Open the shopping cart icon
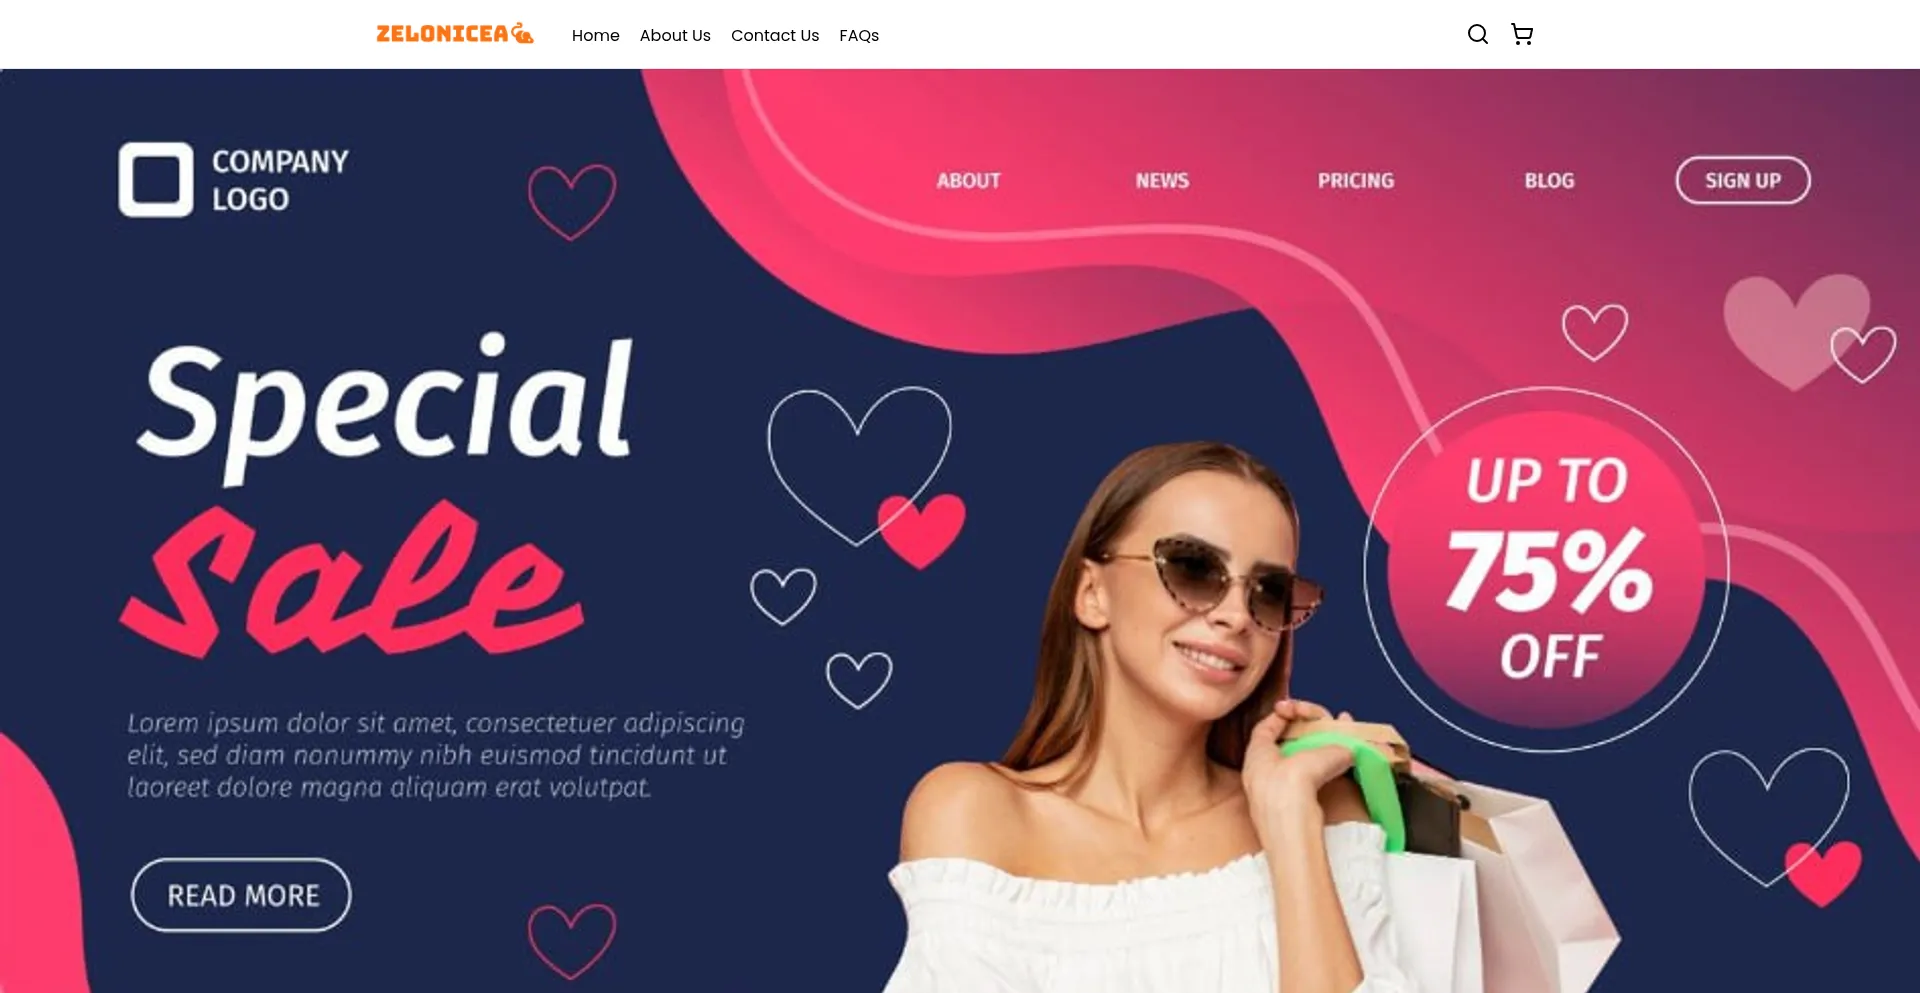The image size is (1920, 993). (x=1522, y=35)
